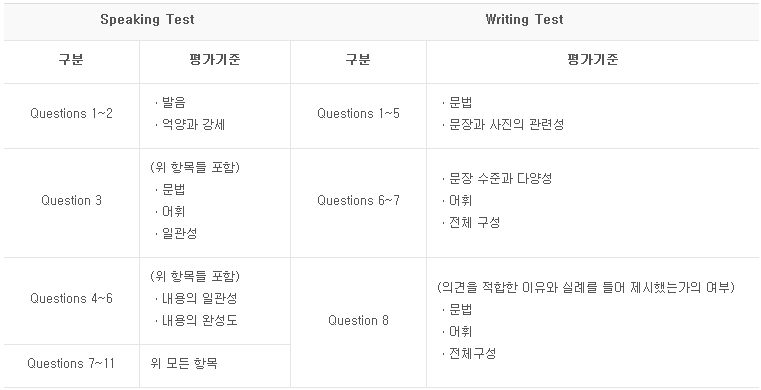This screenshot has height=390, width=761.
Task: Click the 의견을 적합한 이유와 sentence
Action: (x=586, y=287)
